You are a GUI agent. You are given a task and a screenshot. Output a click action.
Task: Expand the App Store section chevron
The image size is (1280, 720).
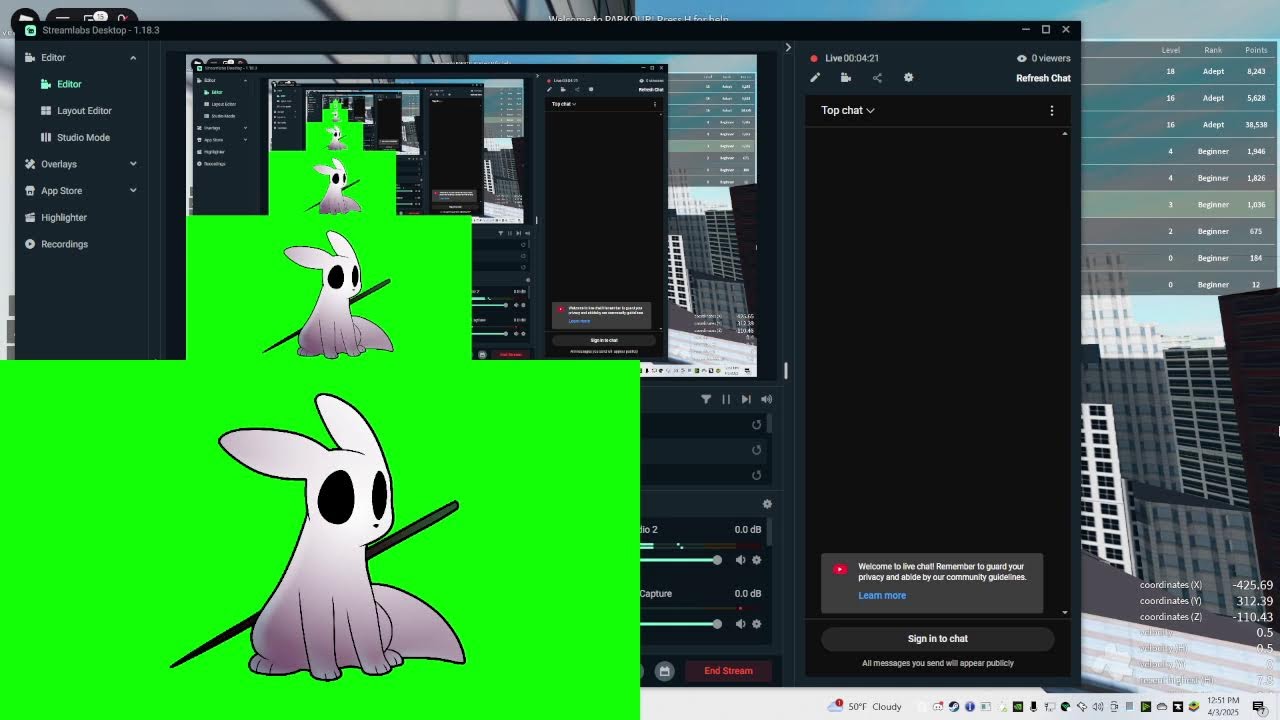[133, 191]
